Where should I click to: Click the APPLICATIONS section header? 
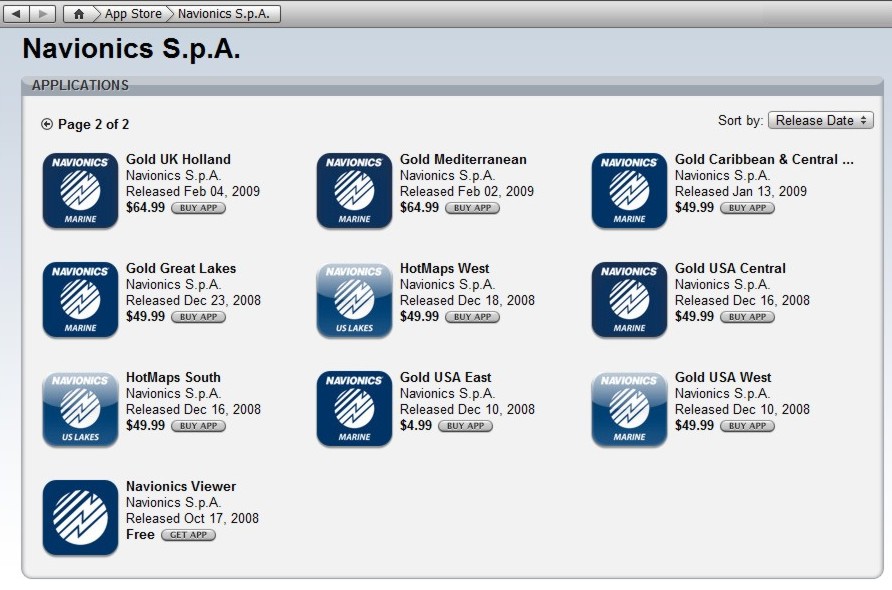80,85
